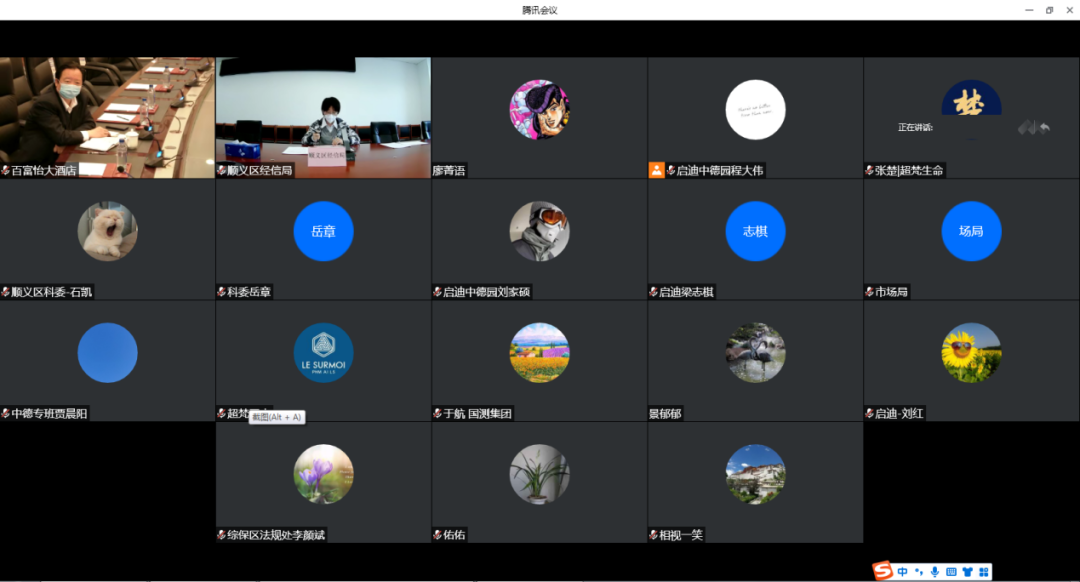Viewport: 1080px width, 582px height.
Task: Click muted mic icon beside 顺义区经信局
Action: pyautogui.click(x=222, y=170)
